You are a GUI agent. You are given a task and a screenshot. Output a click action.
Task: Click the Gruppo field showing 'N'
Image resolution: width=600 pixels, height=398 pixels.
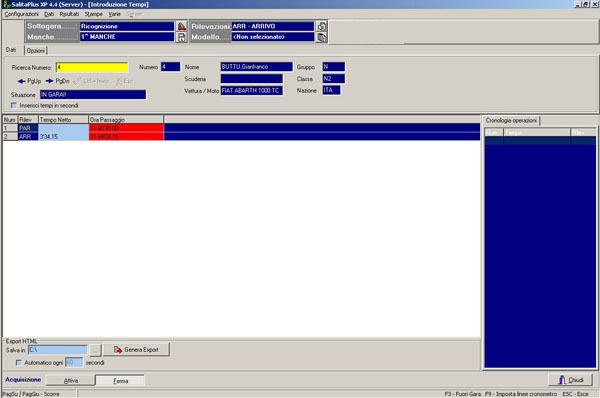(x=334, y=67)
